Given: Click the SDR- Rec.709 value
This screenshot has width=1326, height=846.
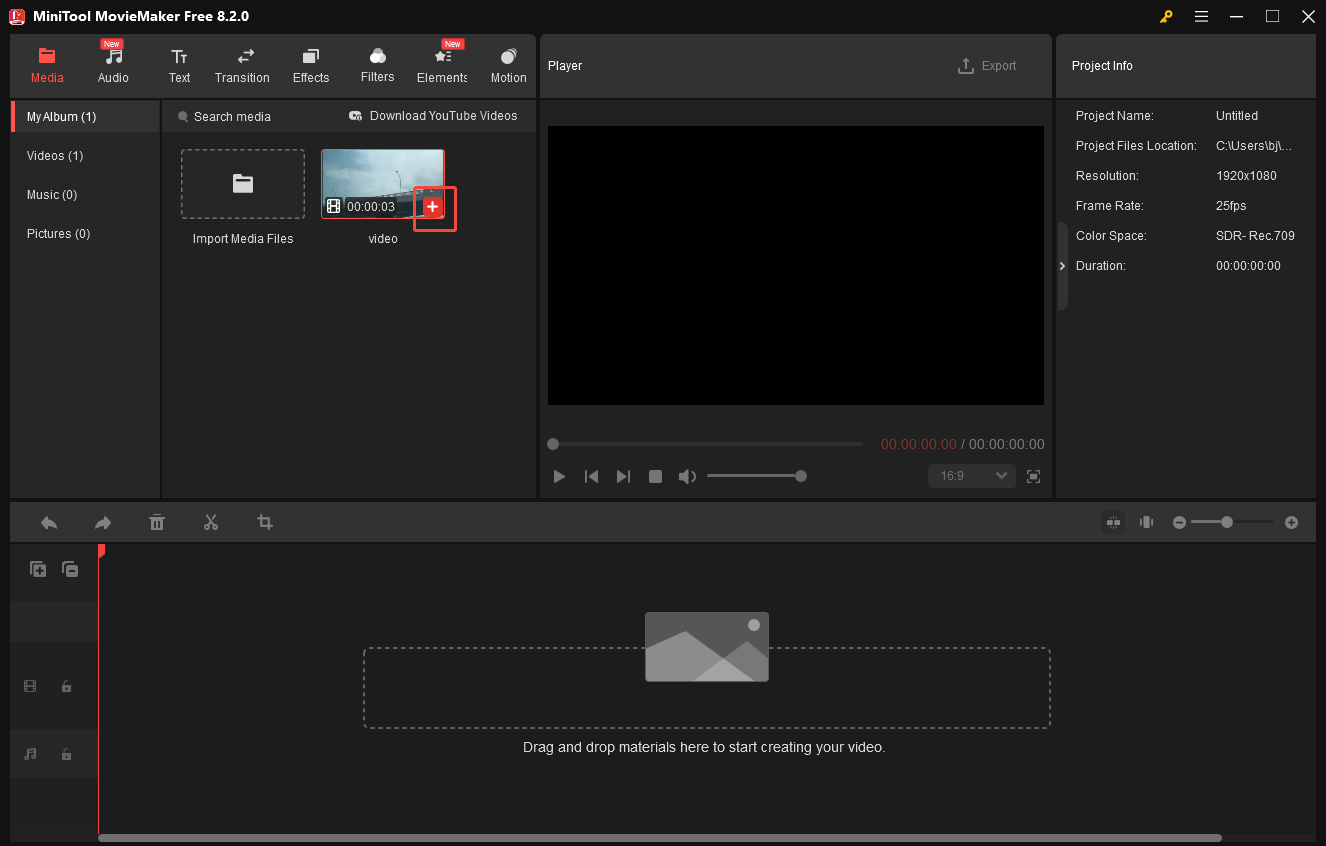Looking at the screenshot, I should click(1255, 236).
